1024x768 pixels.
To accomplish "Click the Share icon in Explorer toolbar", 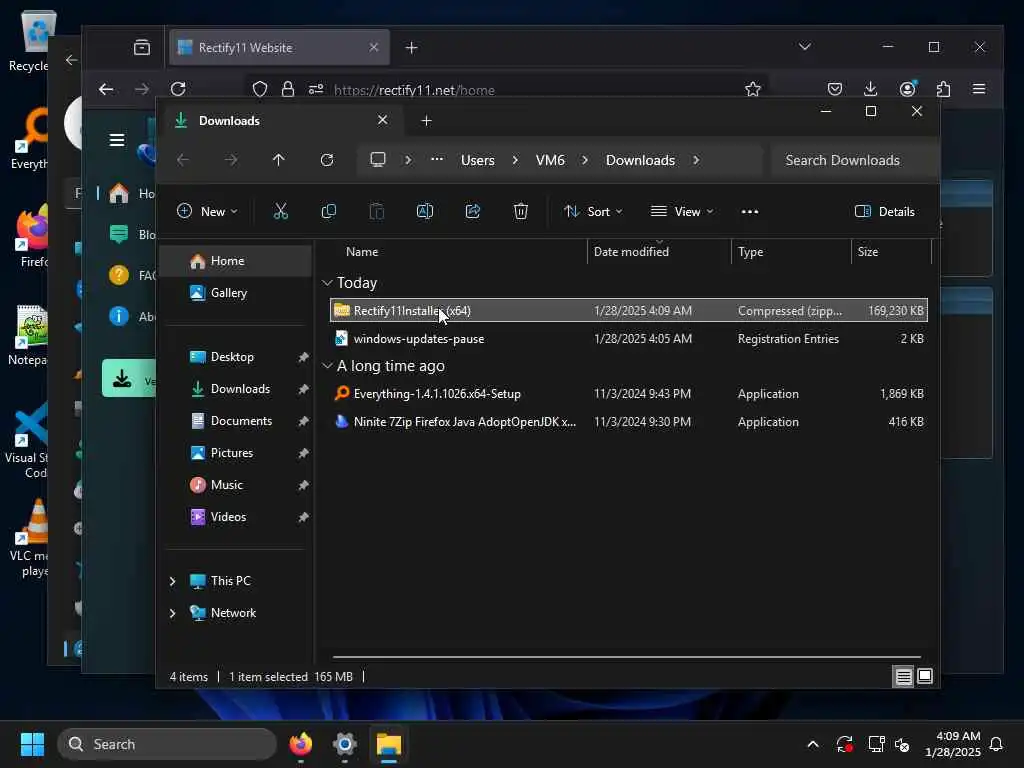I will [473, 211].
